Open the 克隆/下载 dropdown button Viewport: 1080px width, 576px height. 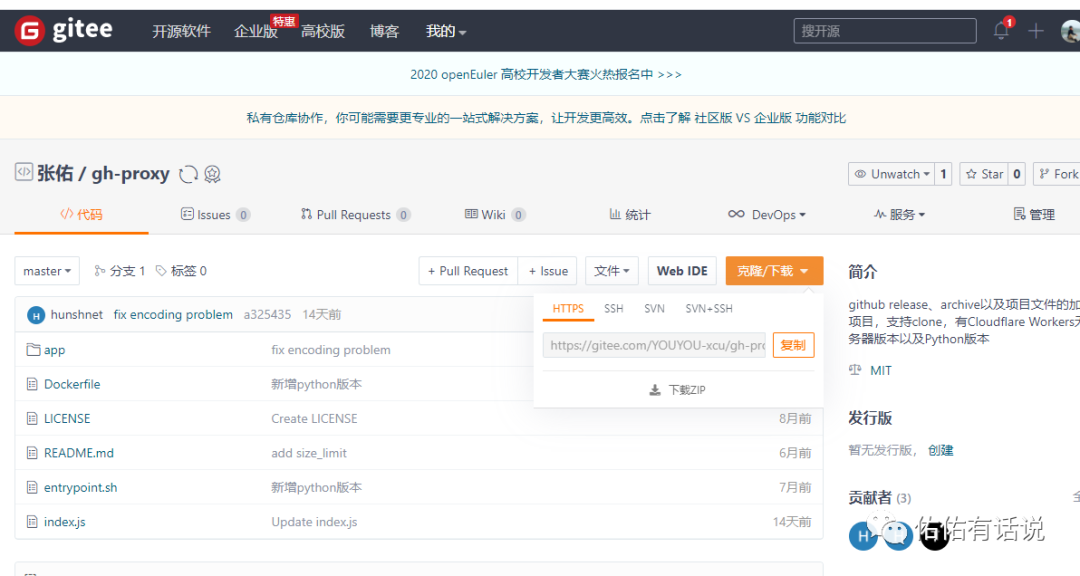[774, 271]
